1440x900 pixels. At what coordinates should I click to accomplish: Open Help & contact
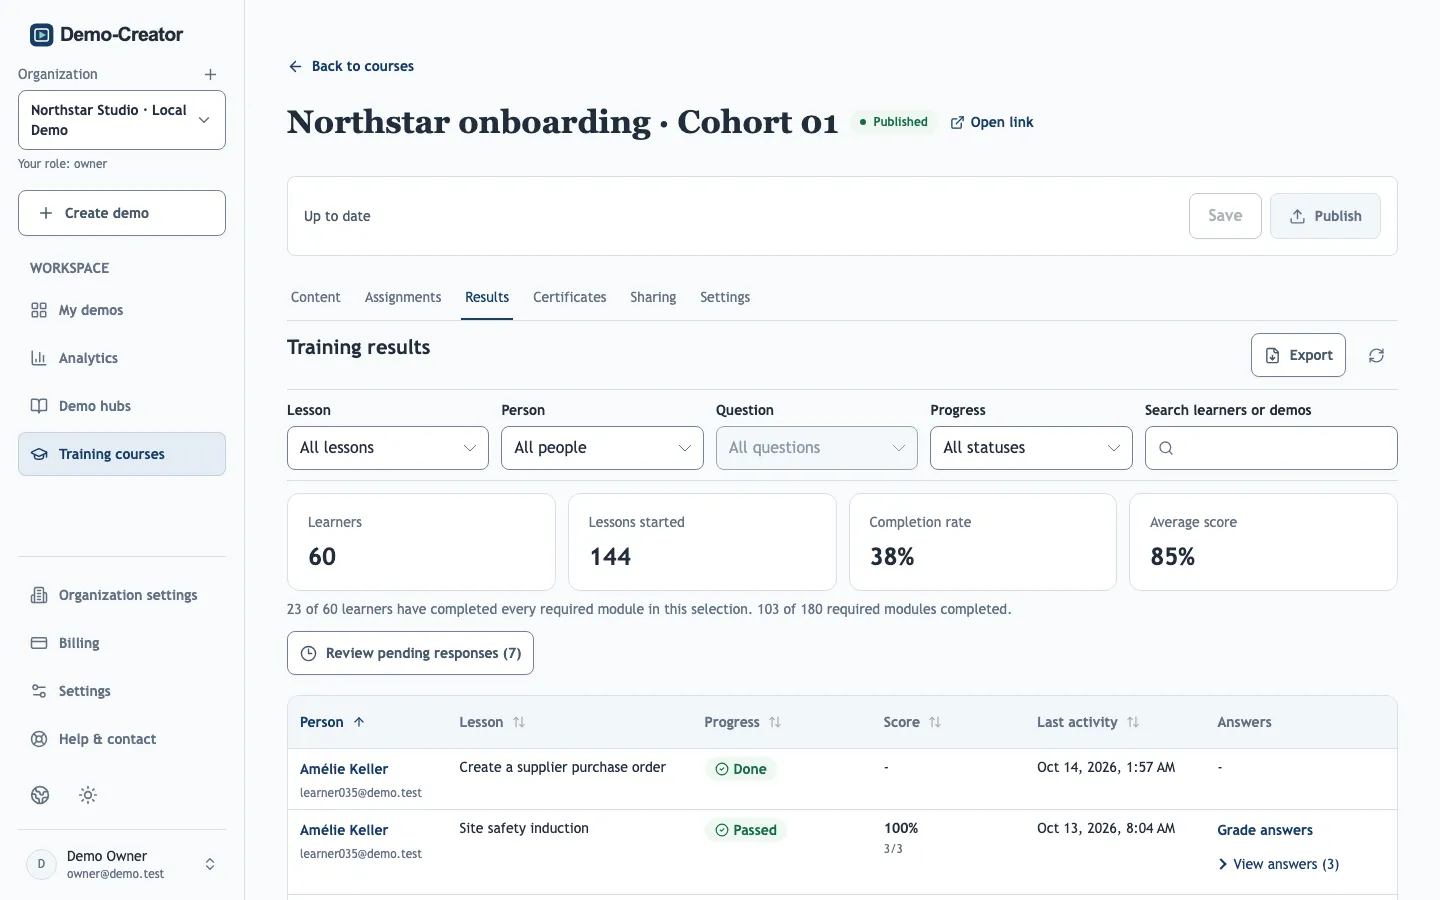(x=122, y=739)
